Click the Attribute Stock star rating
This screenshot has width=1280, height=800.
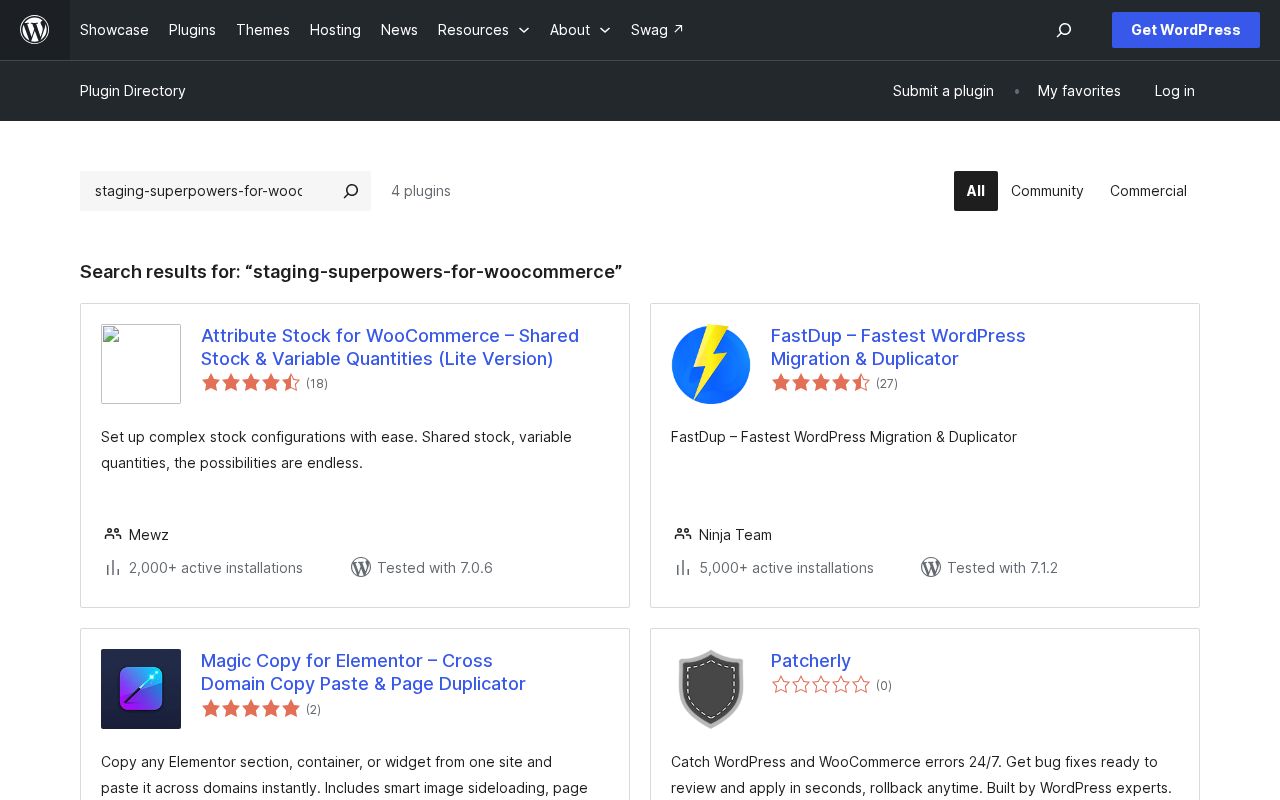click(x=251, y=383)
